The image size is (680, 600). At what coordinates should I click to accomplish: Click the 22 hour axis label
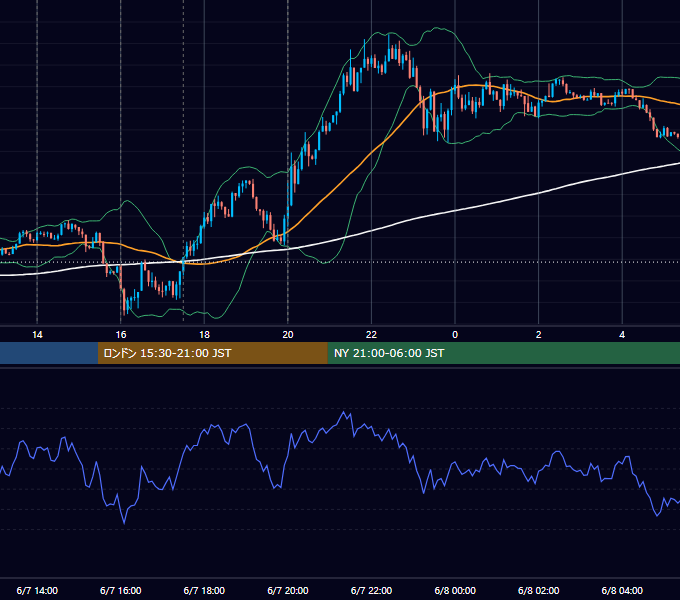(371, 335)
